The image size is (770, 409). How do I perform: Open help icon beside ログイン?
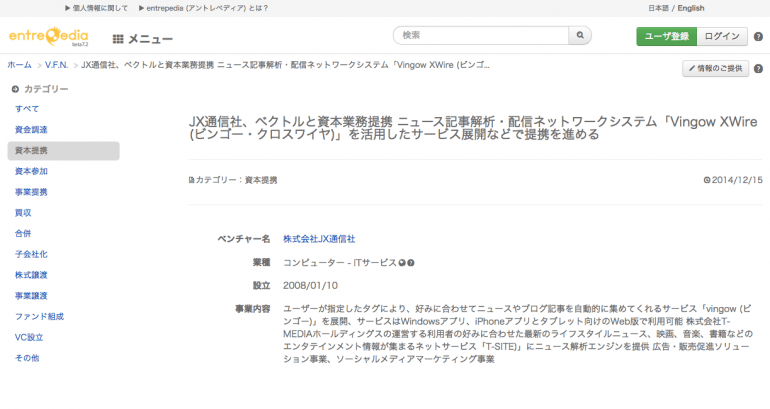(758, 37)
